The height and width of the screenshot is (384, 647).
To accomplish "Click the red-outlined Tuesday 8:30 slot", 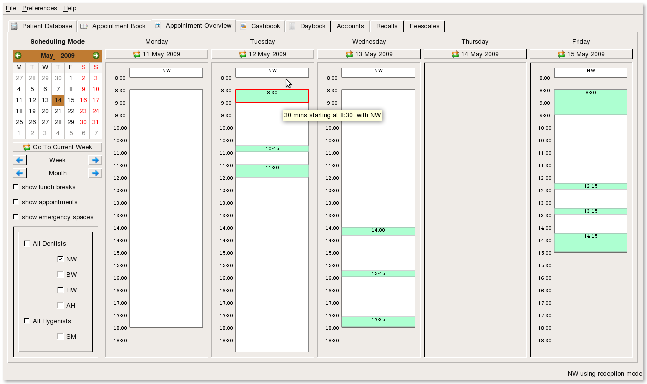I will [x=272, y=96].
